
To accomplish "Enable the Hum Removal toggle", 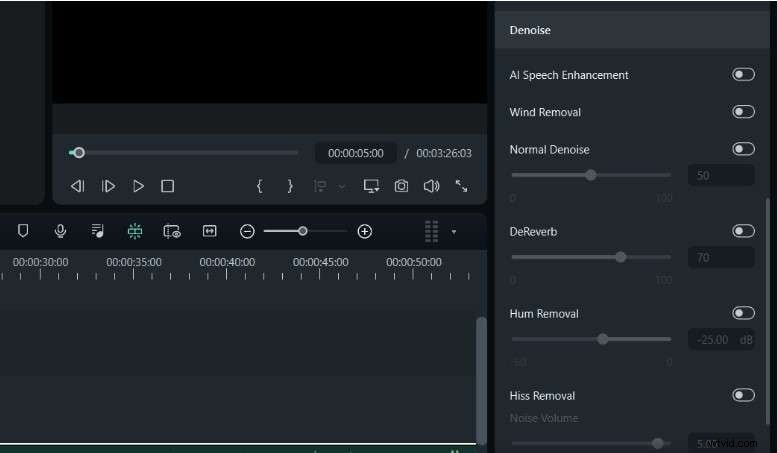I will tap(743, 313).
